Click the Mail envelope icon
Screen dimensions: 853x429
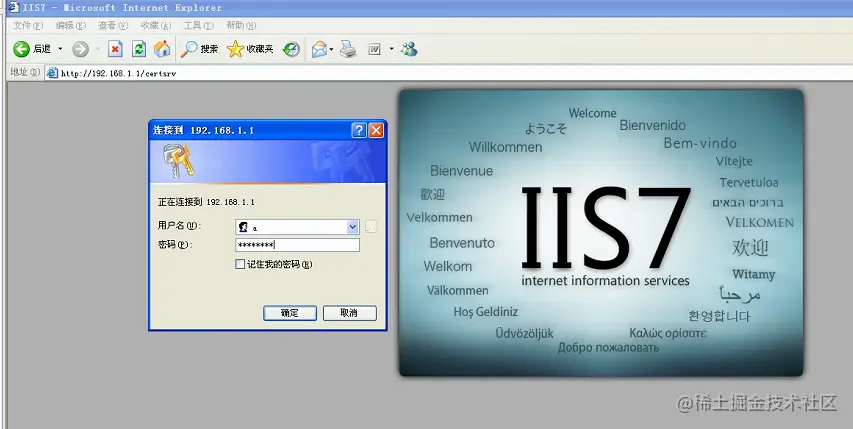point(319,49)
